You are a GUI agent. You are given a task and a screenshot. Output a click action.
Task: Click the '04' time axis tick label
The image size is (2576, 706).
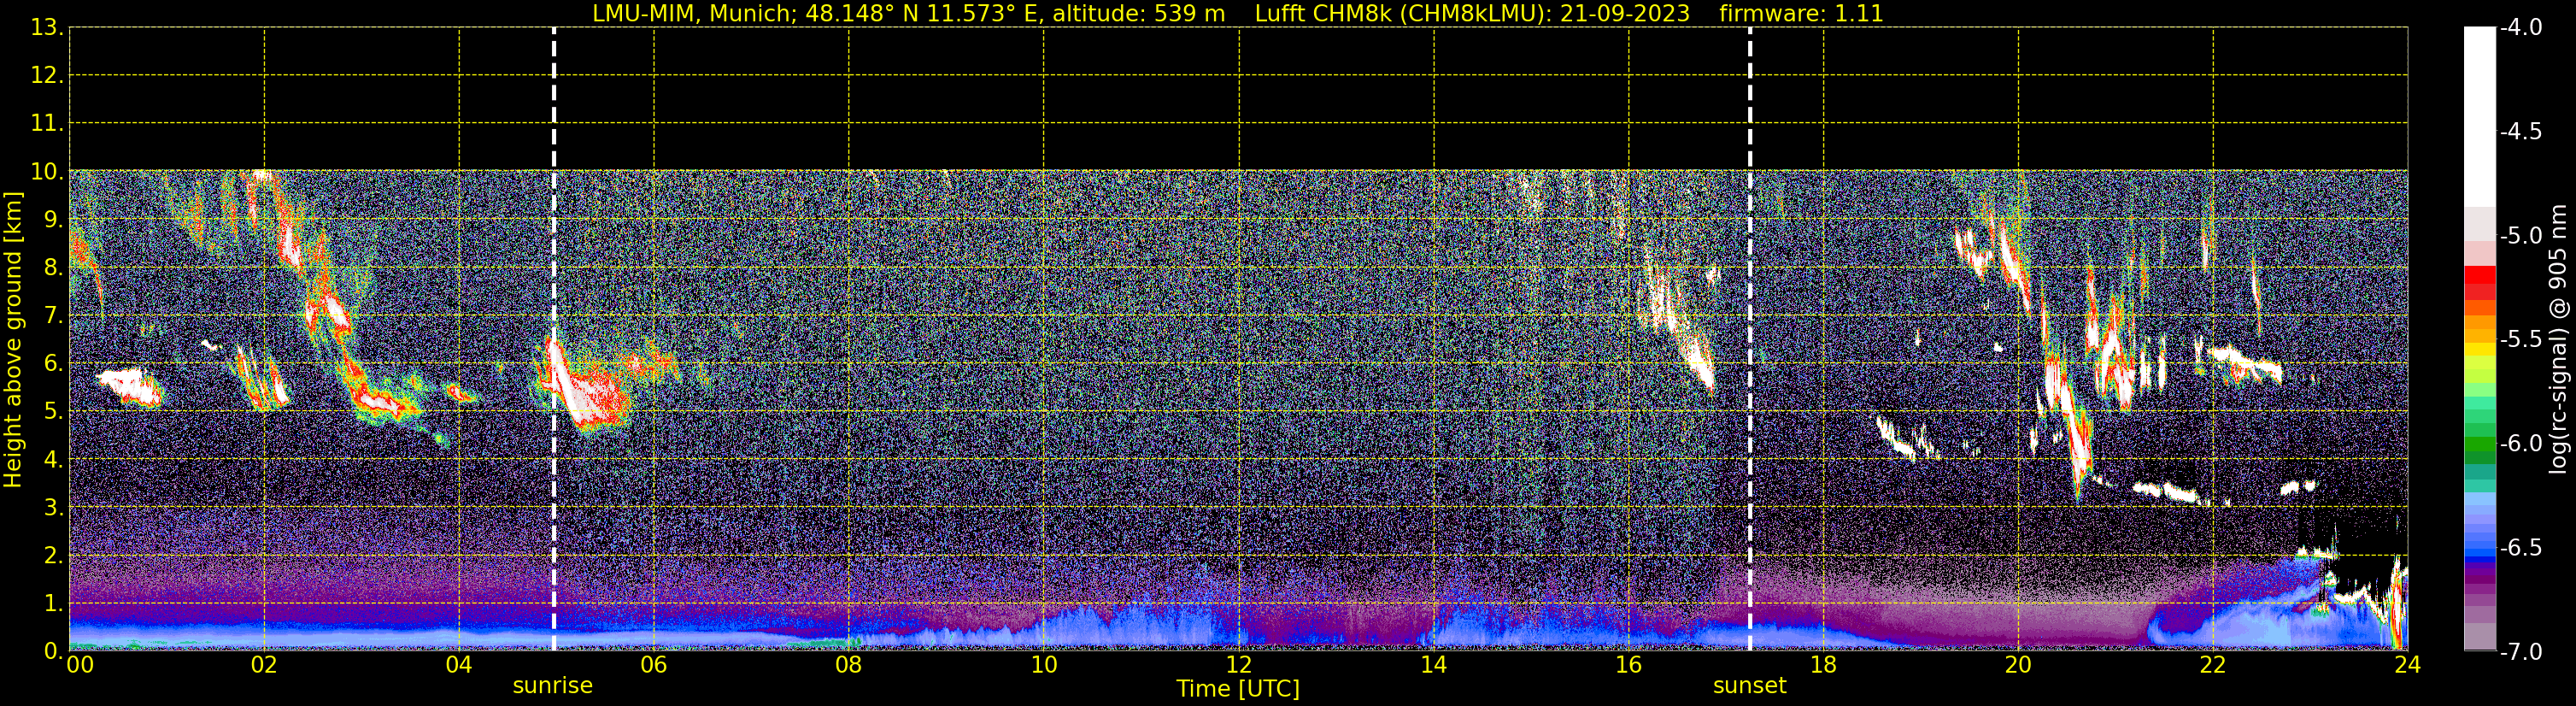[459, 666]
